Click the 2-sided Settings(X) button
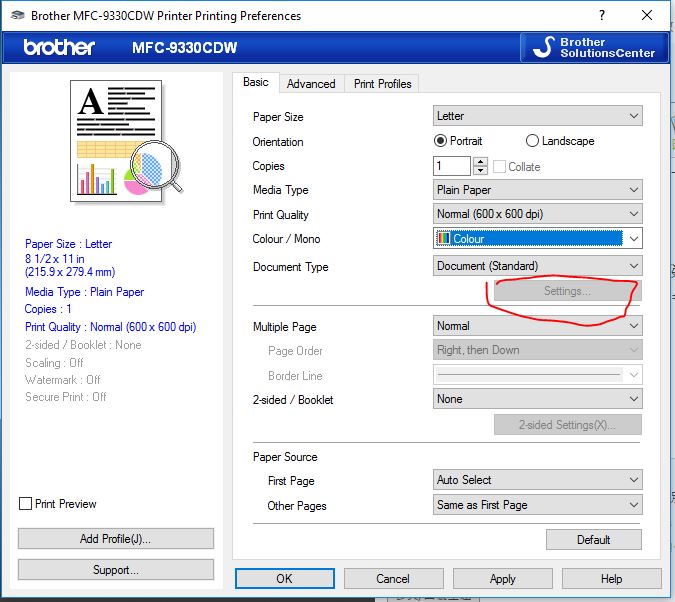Screen dimensions: 675x602 [567, 425]
